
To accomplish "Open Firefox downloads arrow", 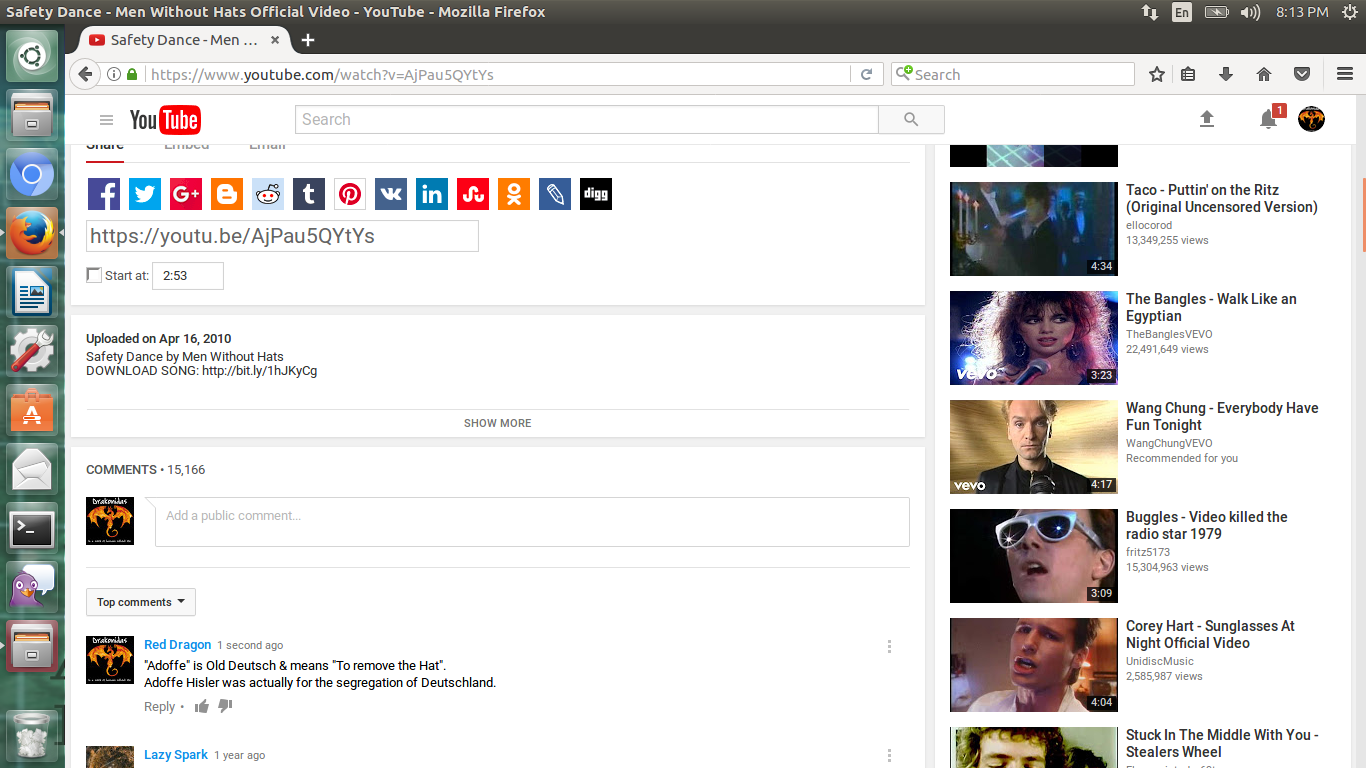I will click(1226, 74).
